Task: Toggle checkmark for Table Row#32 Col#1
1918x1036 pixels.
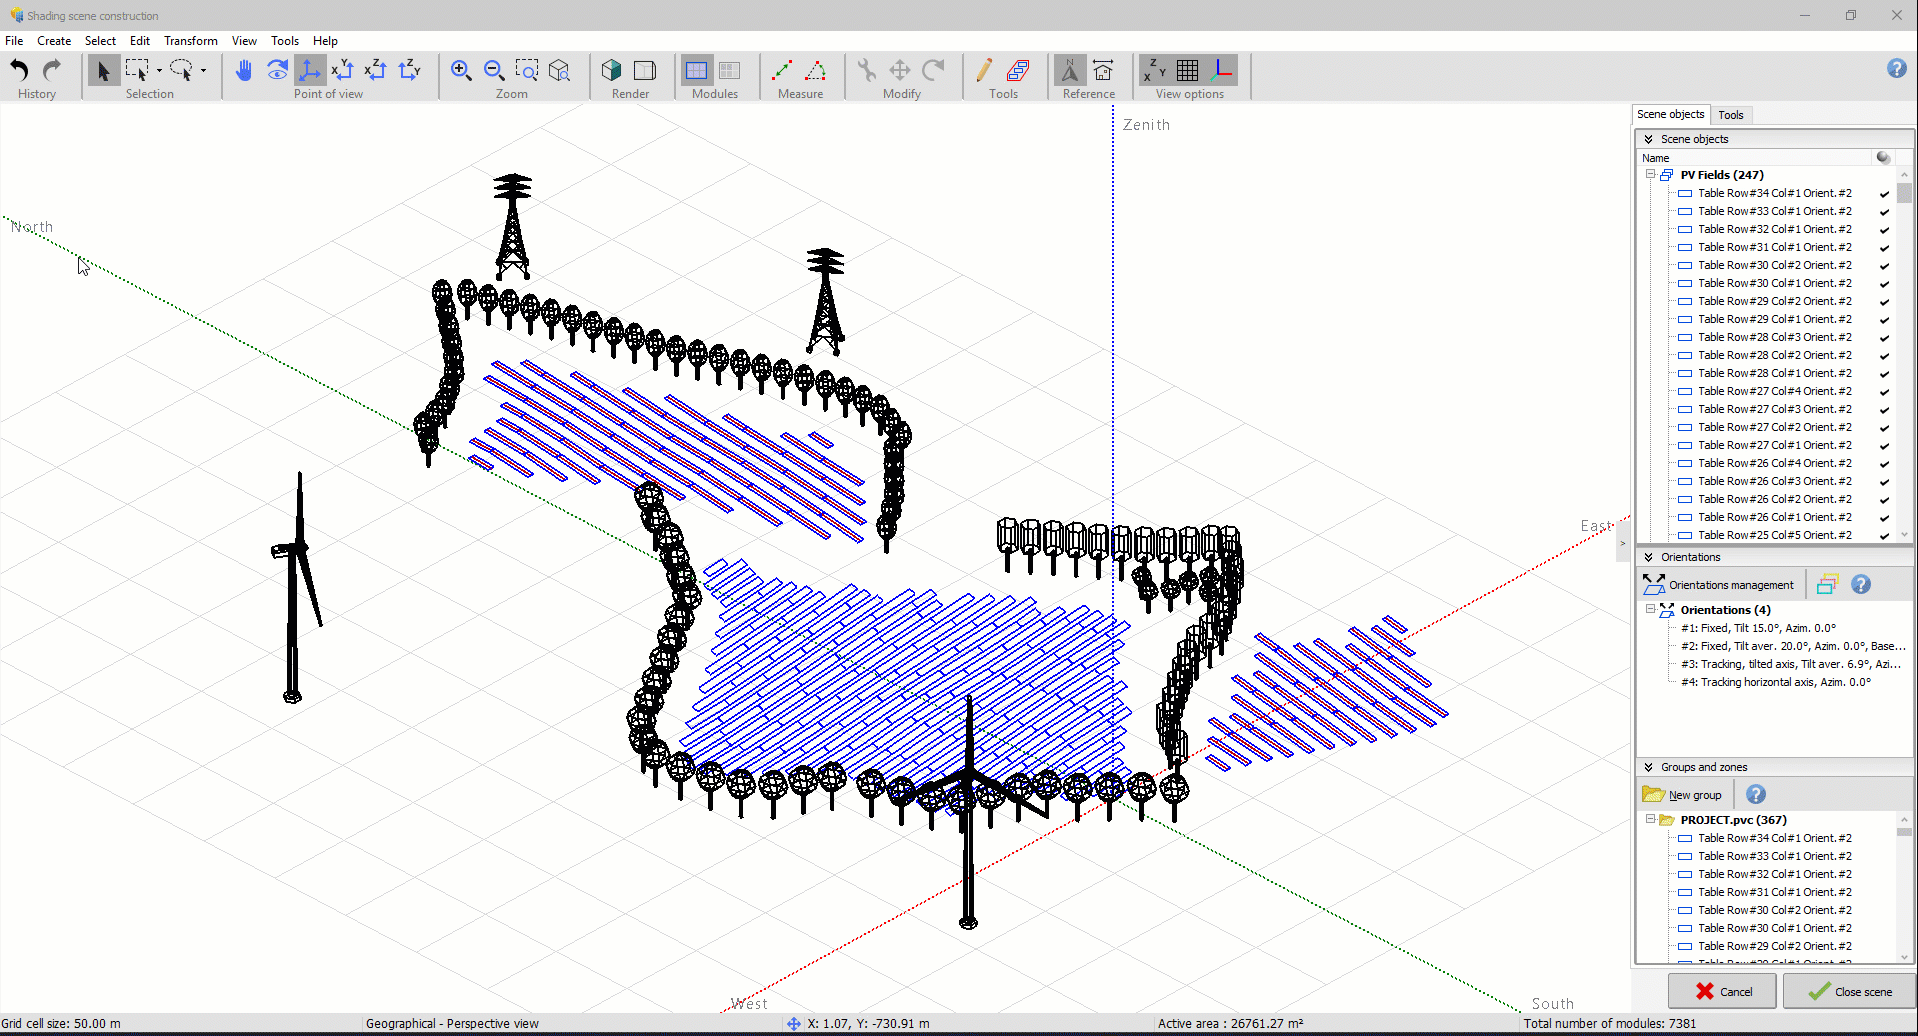Action: (1884, 230)
